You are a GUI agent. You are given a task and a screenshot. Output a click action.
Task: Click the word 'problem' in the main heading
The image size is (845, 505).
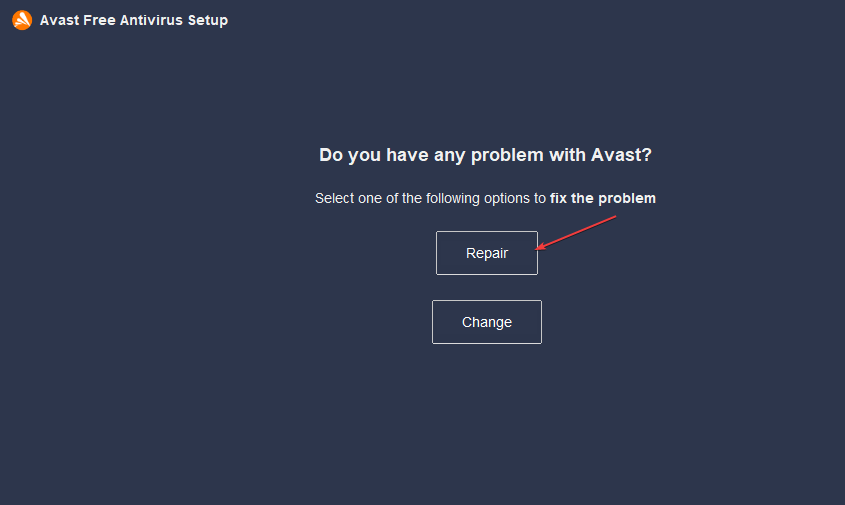pyautogui.click(x=507, y=156)
